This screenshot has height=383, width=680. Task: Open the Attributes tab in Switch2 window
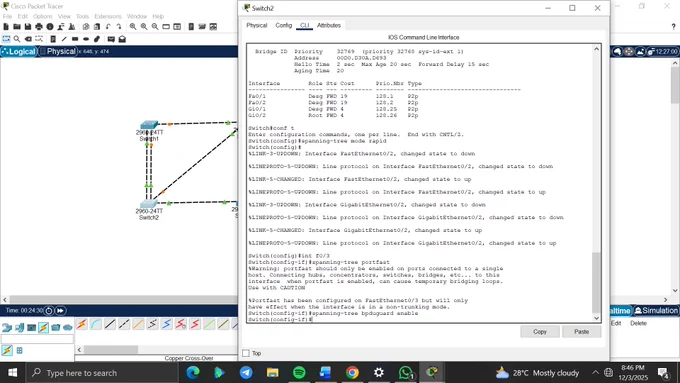pyautogui.click(x=329, y=26)
